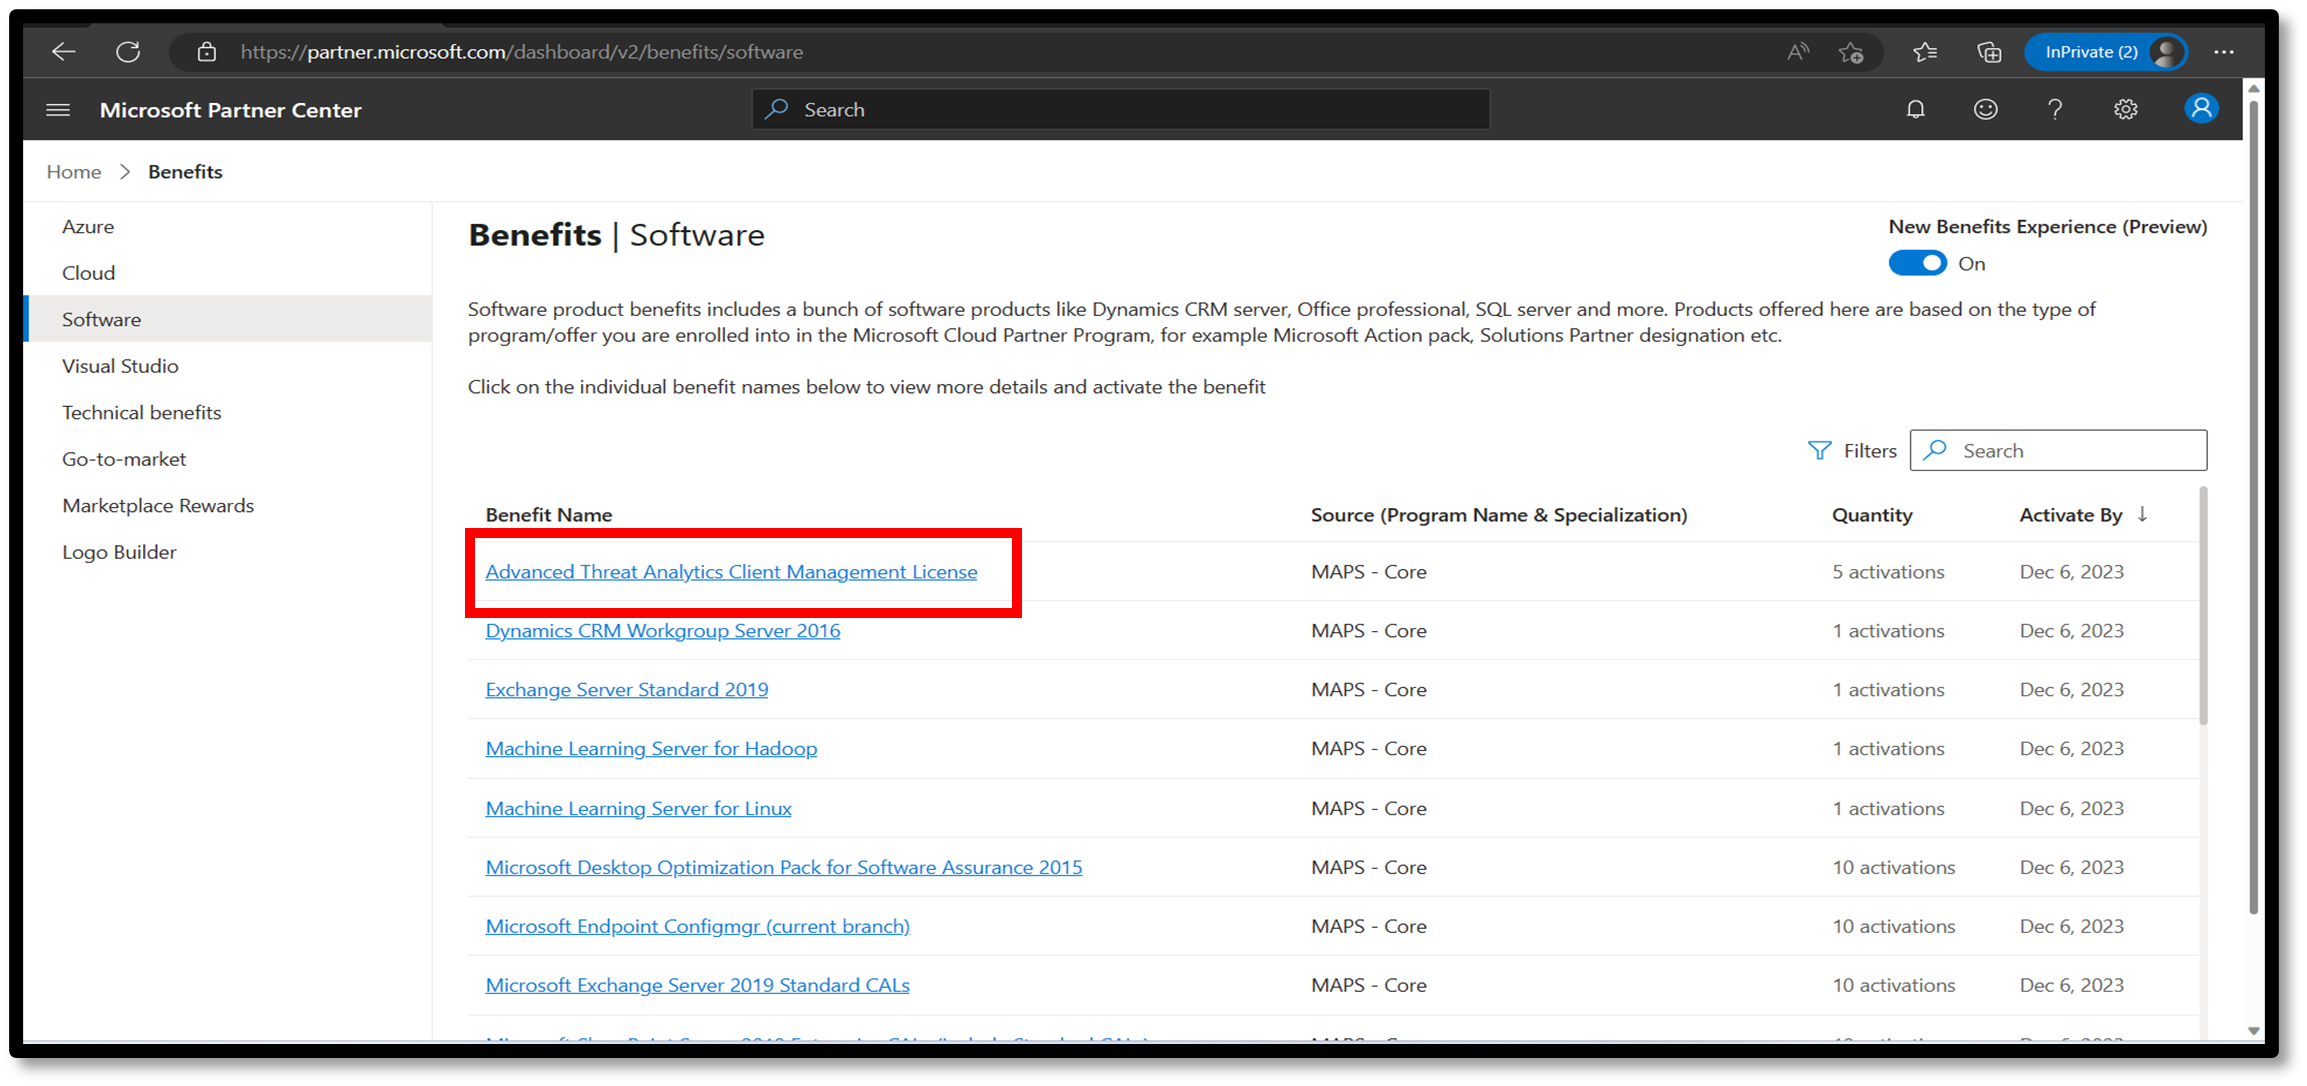Open Partner Center settings gear
The height and width of the screenshot is (1086, 2307).
(x=2125, y=110)
